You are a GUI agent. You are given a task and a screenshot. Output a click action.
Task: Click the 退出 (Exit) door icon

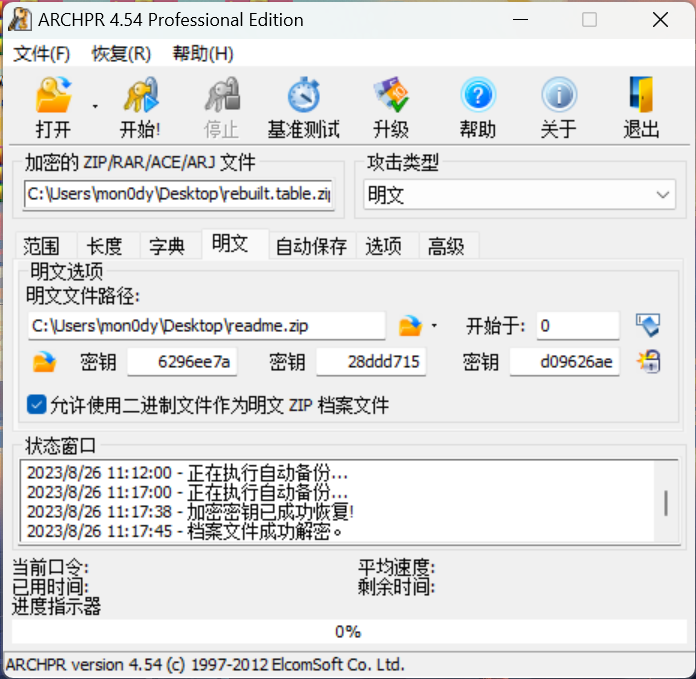[x=641, y=95]
